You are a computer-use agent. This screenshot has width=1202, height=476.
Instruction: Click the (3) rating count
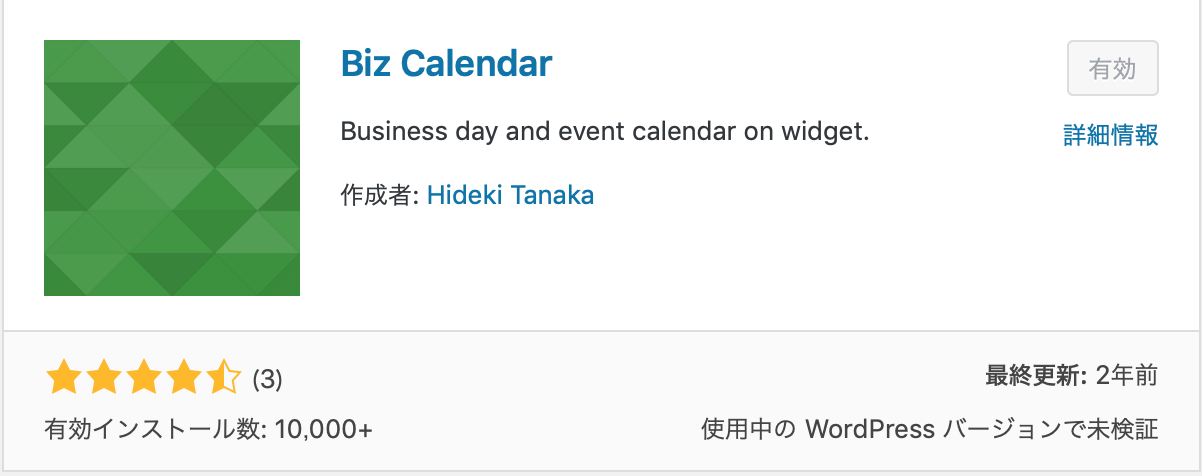tap(267, 380)
